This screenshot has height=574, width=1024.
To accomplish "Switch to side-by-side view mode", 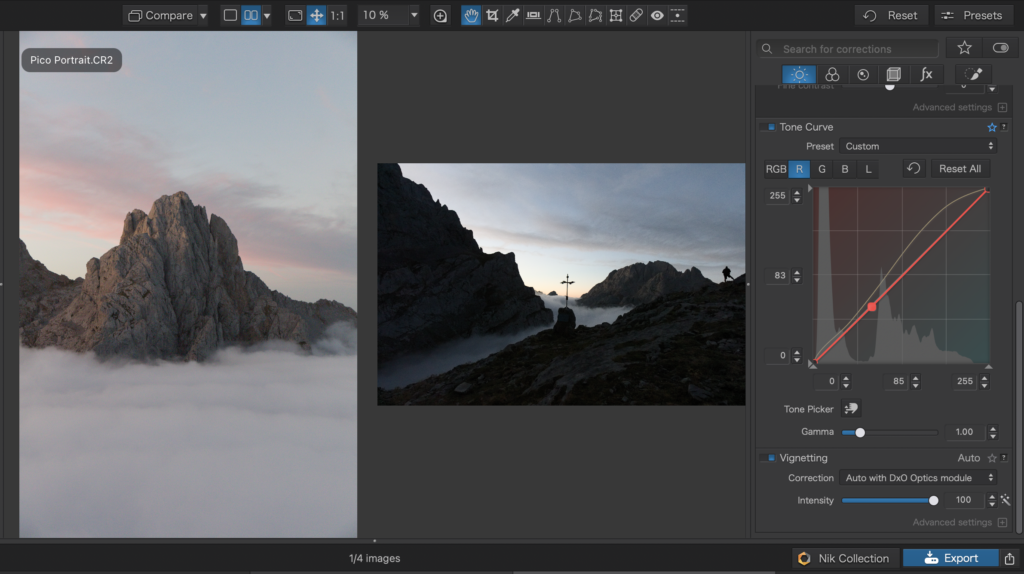I will point(251,15).
